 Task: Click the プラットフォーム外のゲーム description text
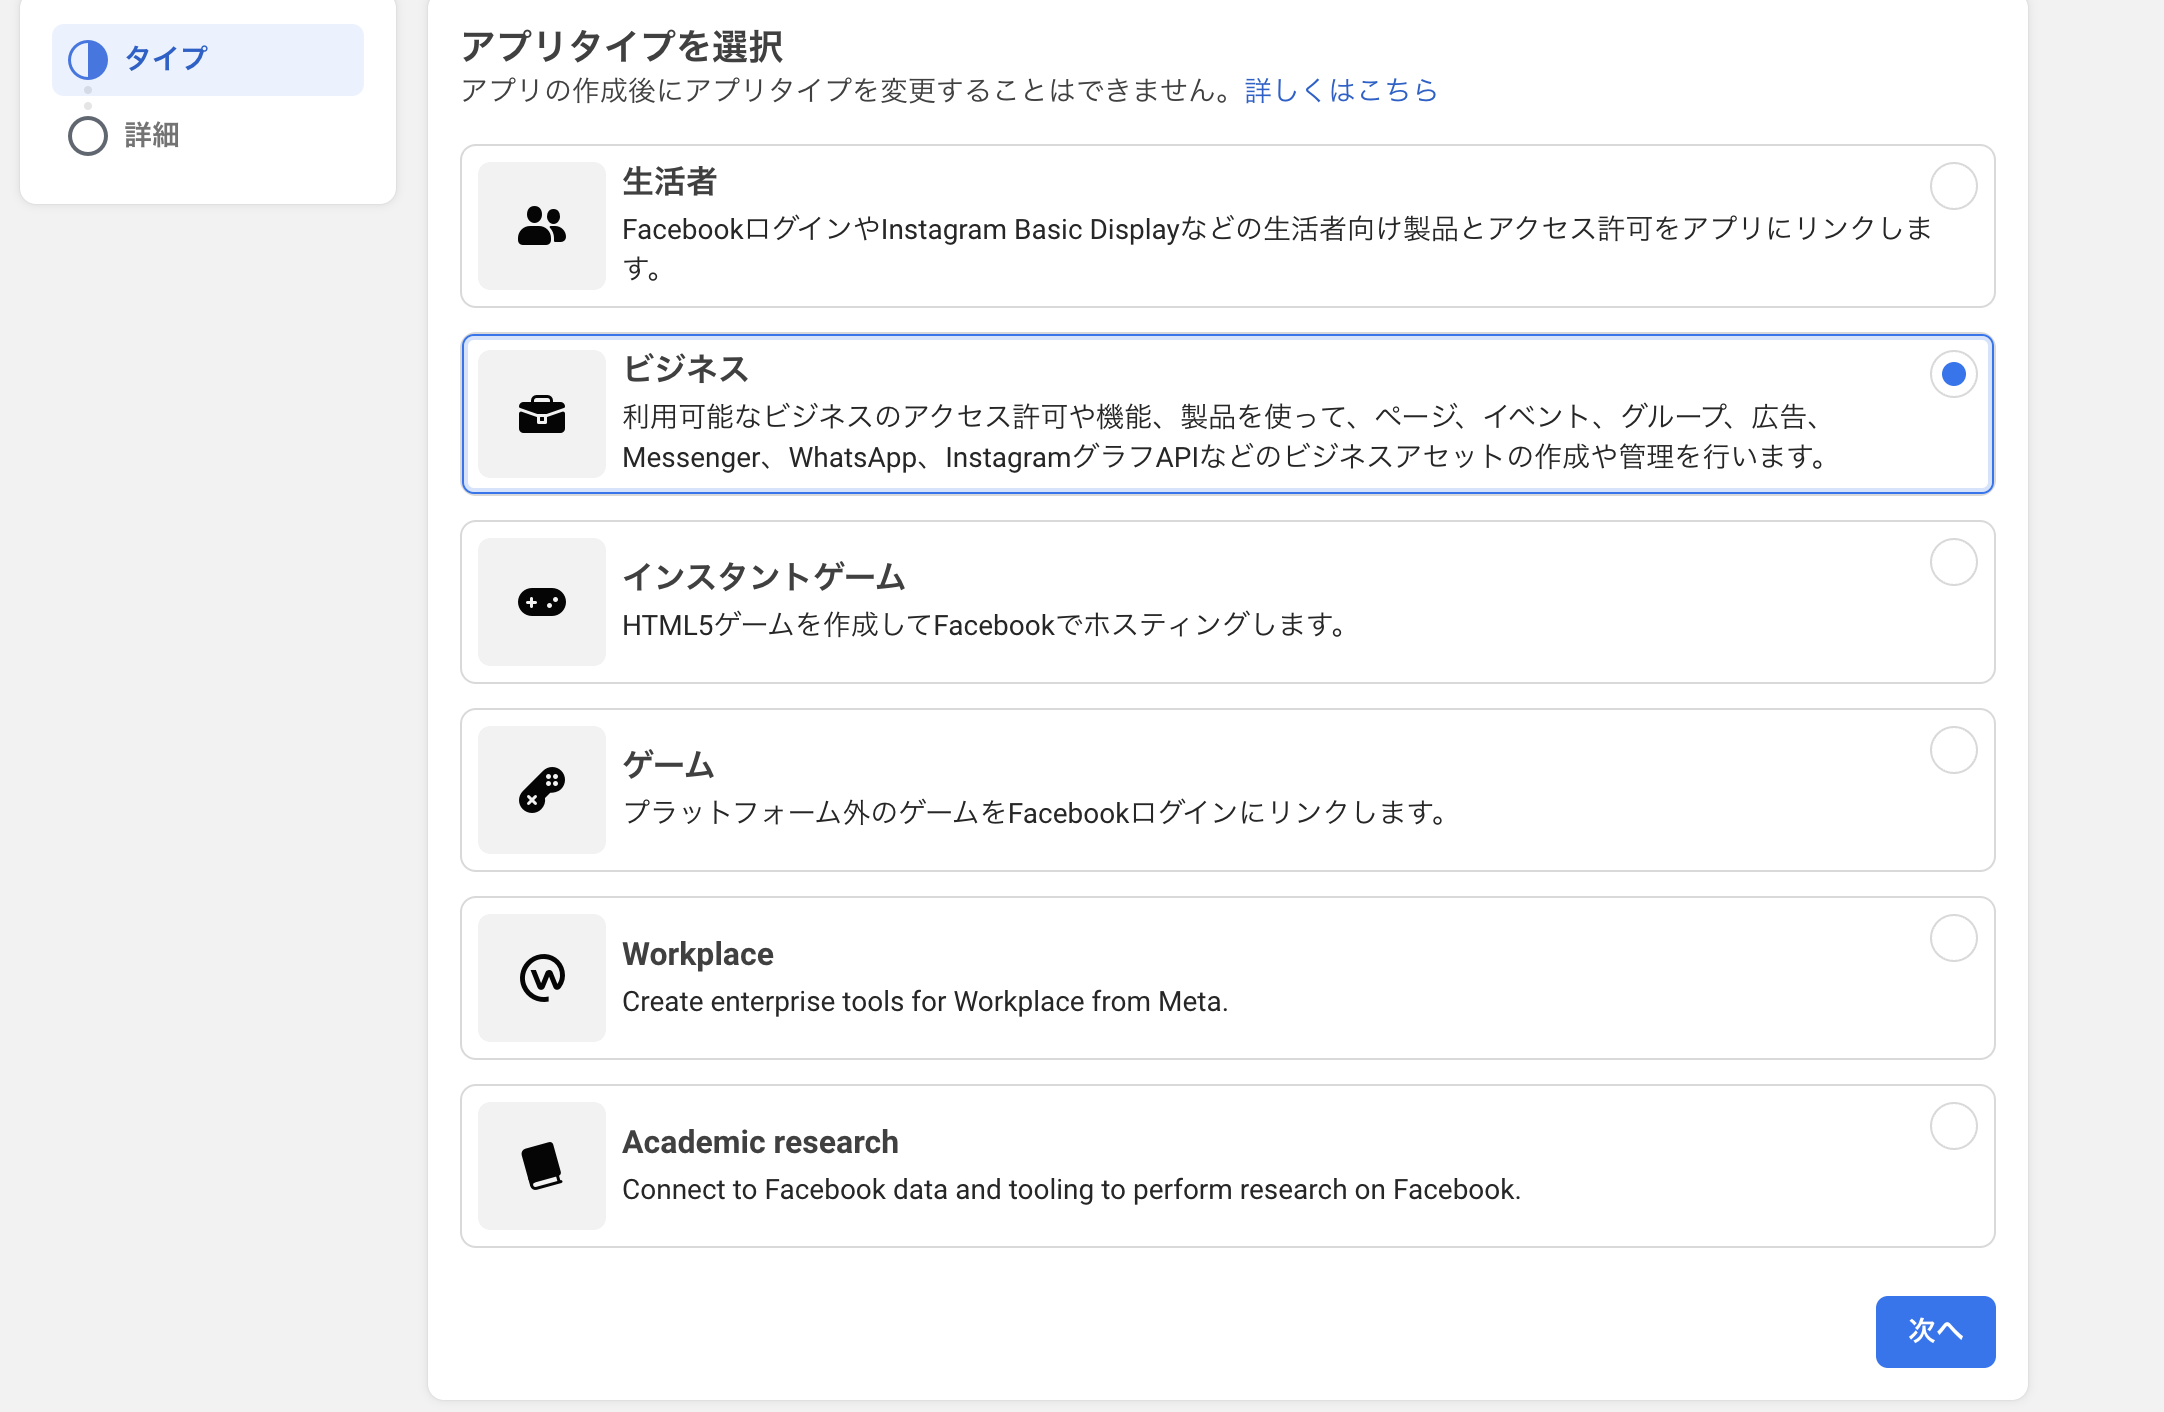(x=1035, y=812)
